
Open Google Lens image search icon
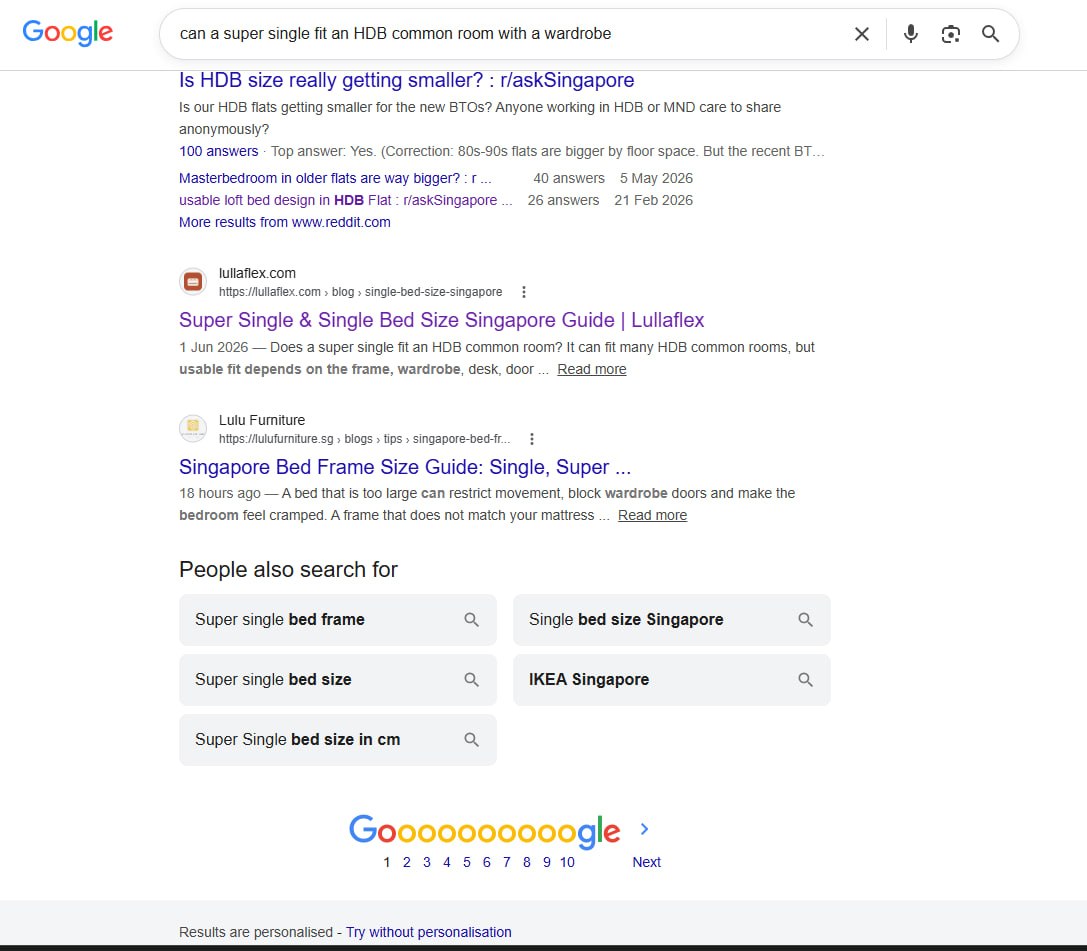click(950, 34)
